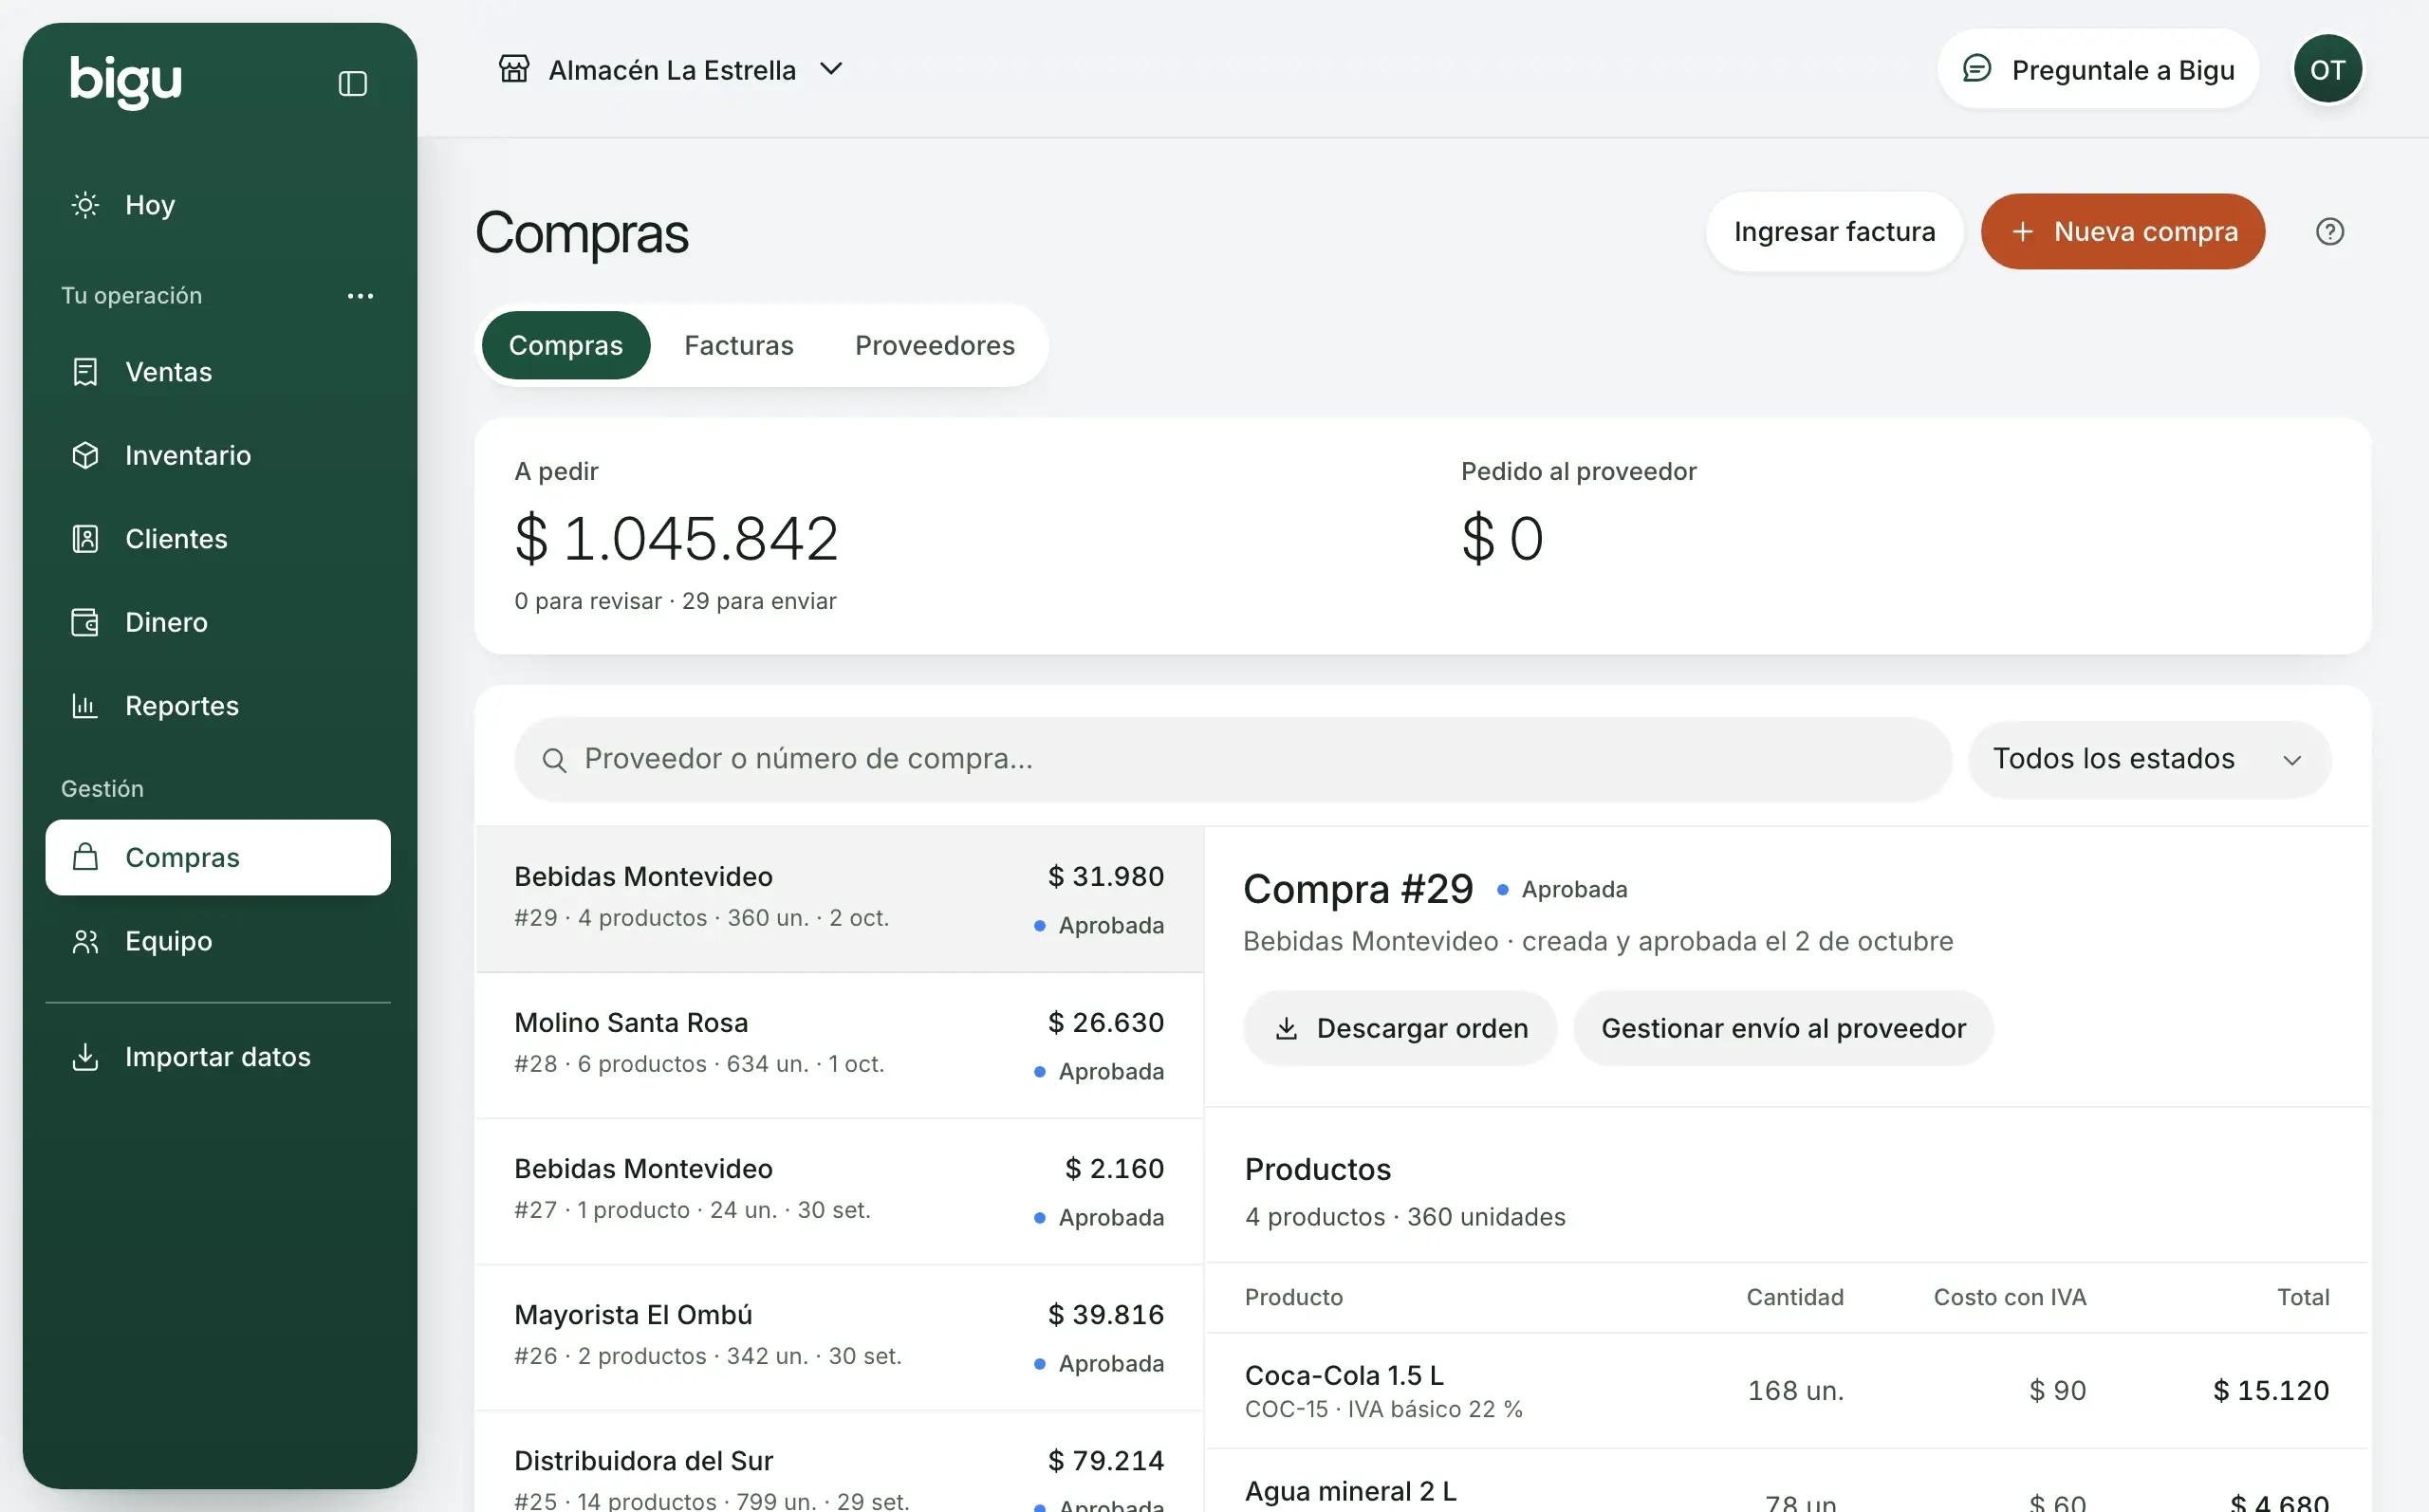Open the Todos los estados filter
This screenshot has width=2429, height=1512.
click(x=2149, y=759)
